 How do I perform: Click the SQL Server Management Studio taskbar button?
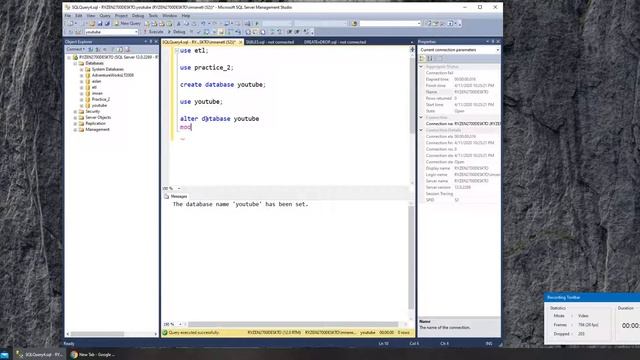[40, 355]
